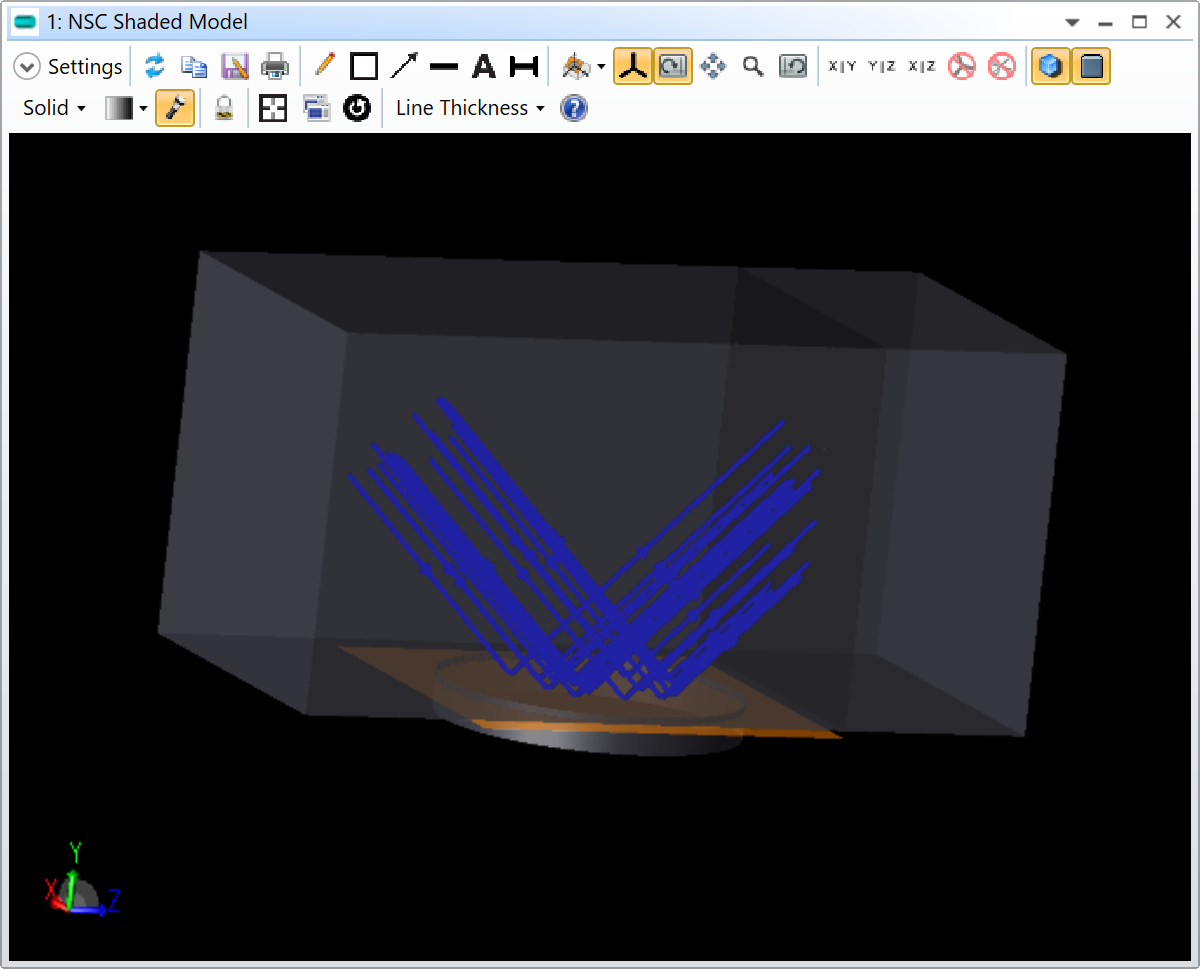Toggle the dark gray solid view button
This screenshot has height=969, width=1200.
click(x=1091, y=67)
